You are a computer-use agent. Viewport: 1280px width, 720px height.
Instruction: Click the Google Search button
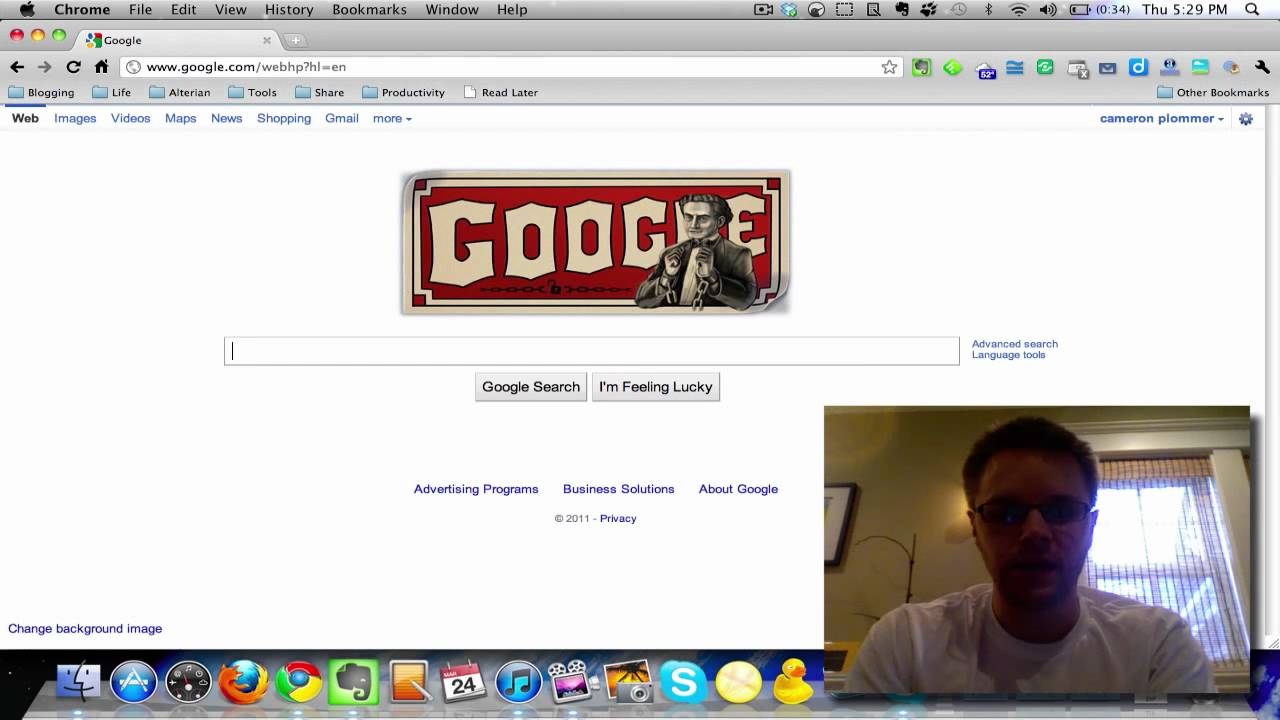tap(531, 387)
